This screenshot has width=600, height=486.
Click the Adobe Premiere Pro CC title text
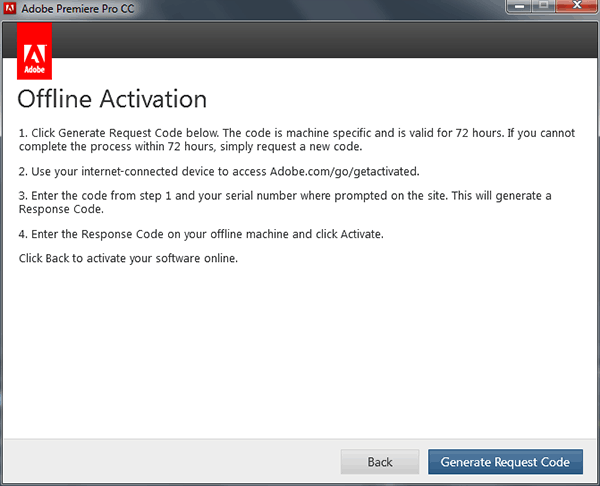(x=78, y=8)
